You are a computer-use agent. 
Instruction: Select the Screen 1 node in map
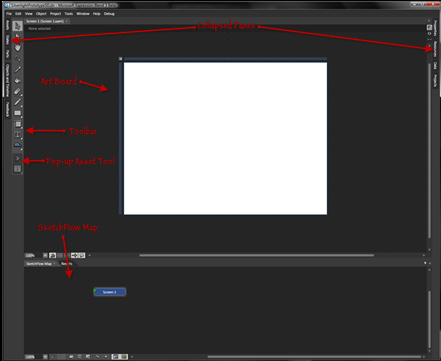(110, 292)
